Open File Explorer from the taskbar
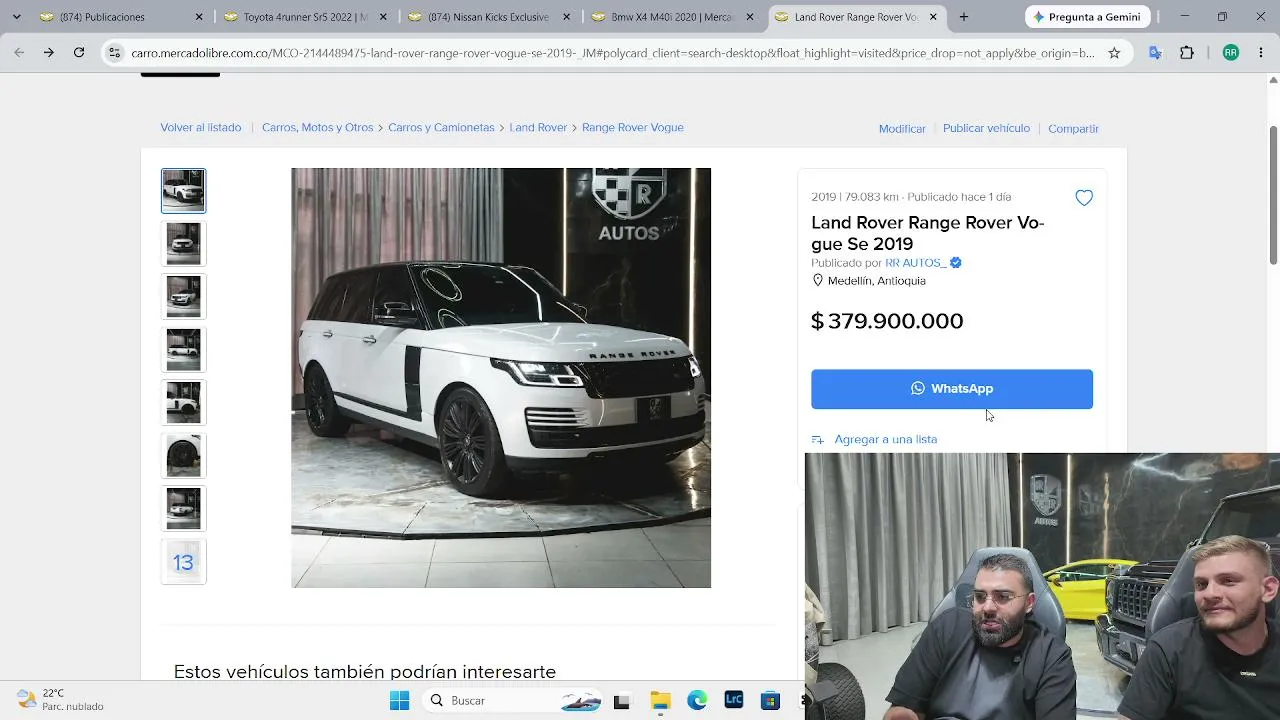 coord(660,701)
